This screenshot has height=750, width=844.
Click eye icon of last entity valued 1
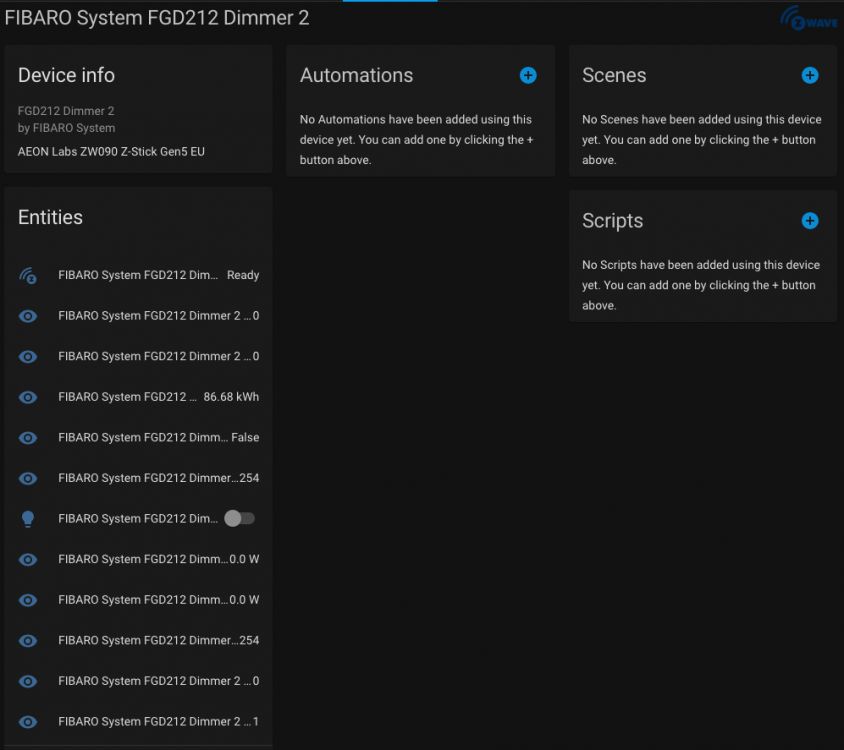point(28,721)
